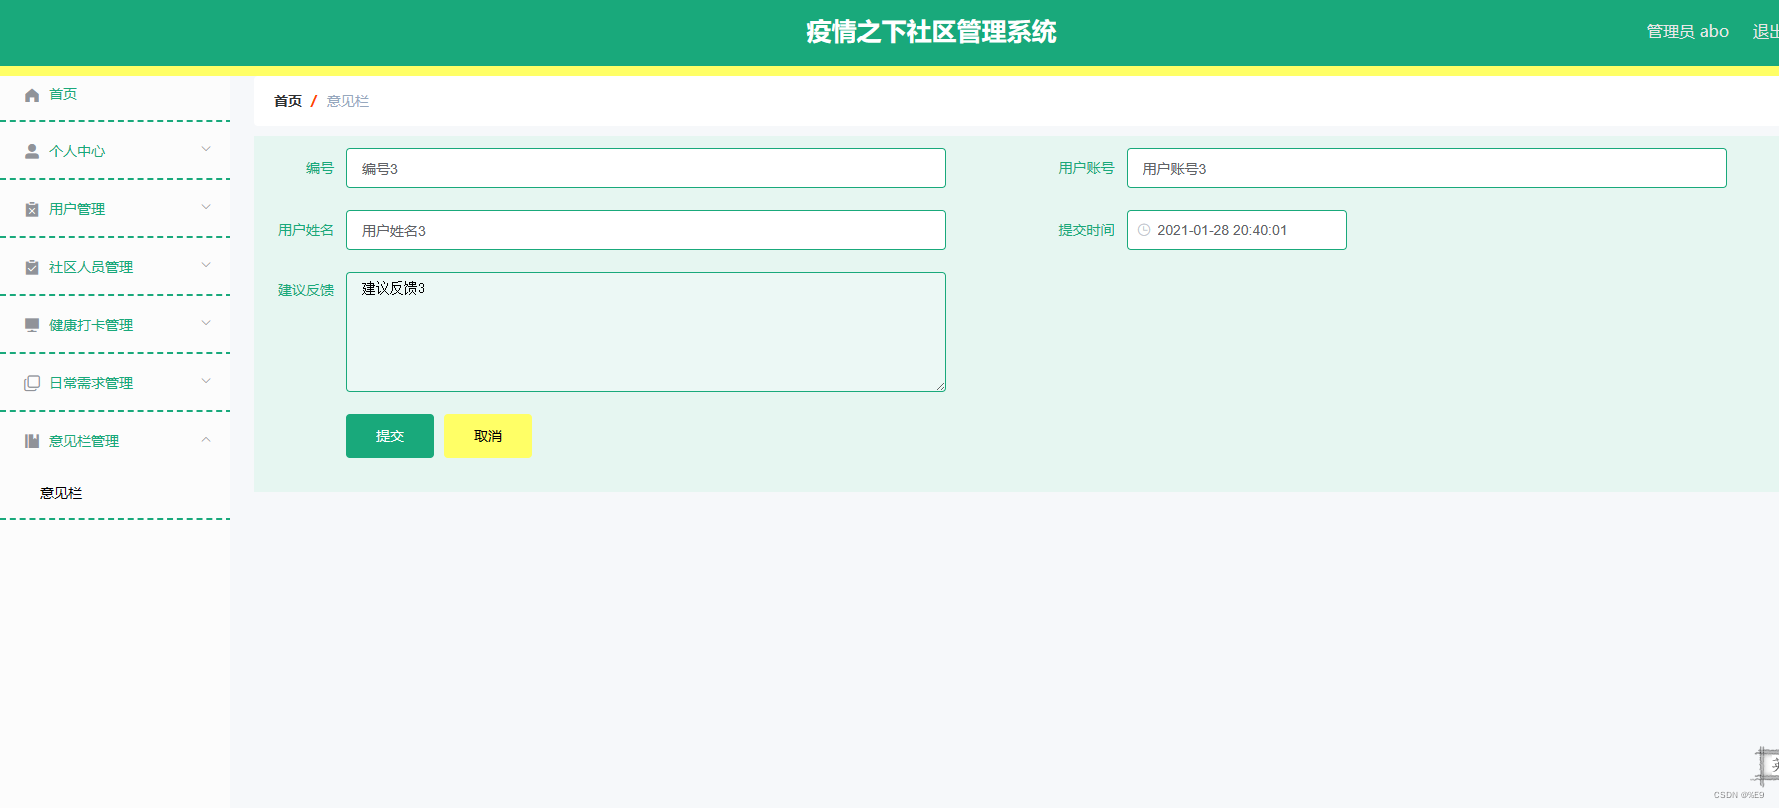
Task: Open 用户管理 menu label
Action: (77, 209)
